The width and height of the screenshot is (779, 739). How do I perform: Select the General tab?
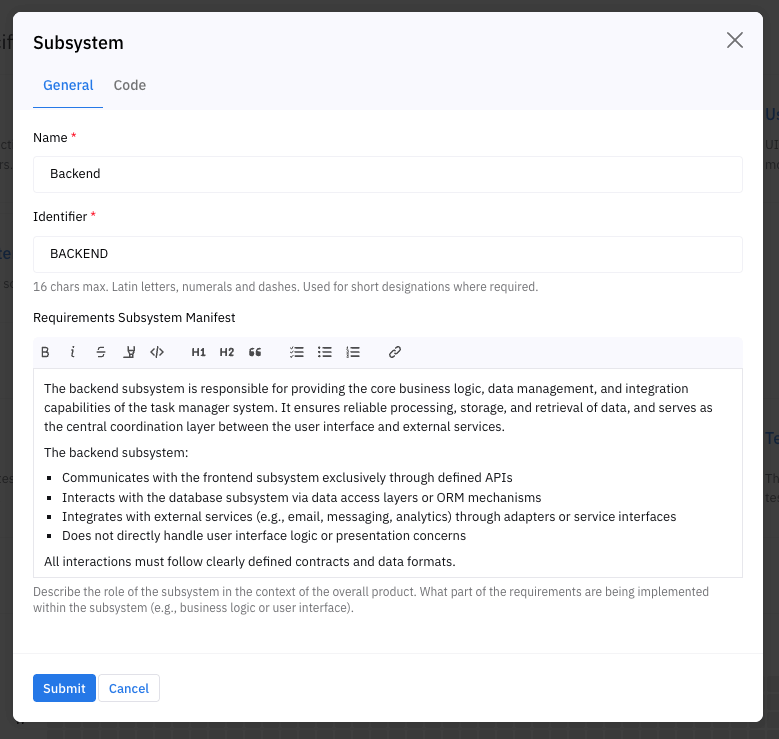pyautogui.click(x=68, y=86)
